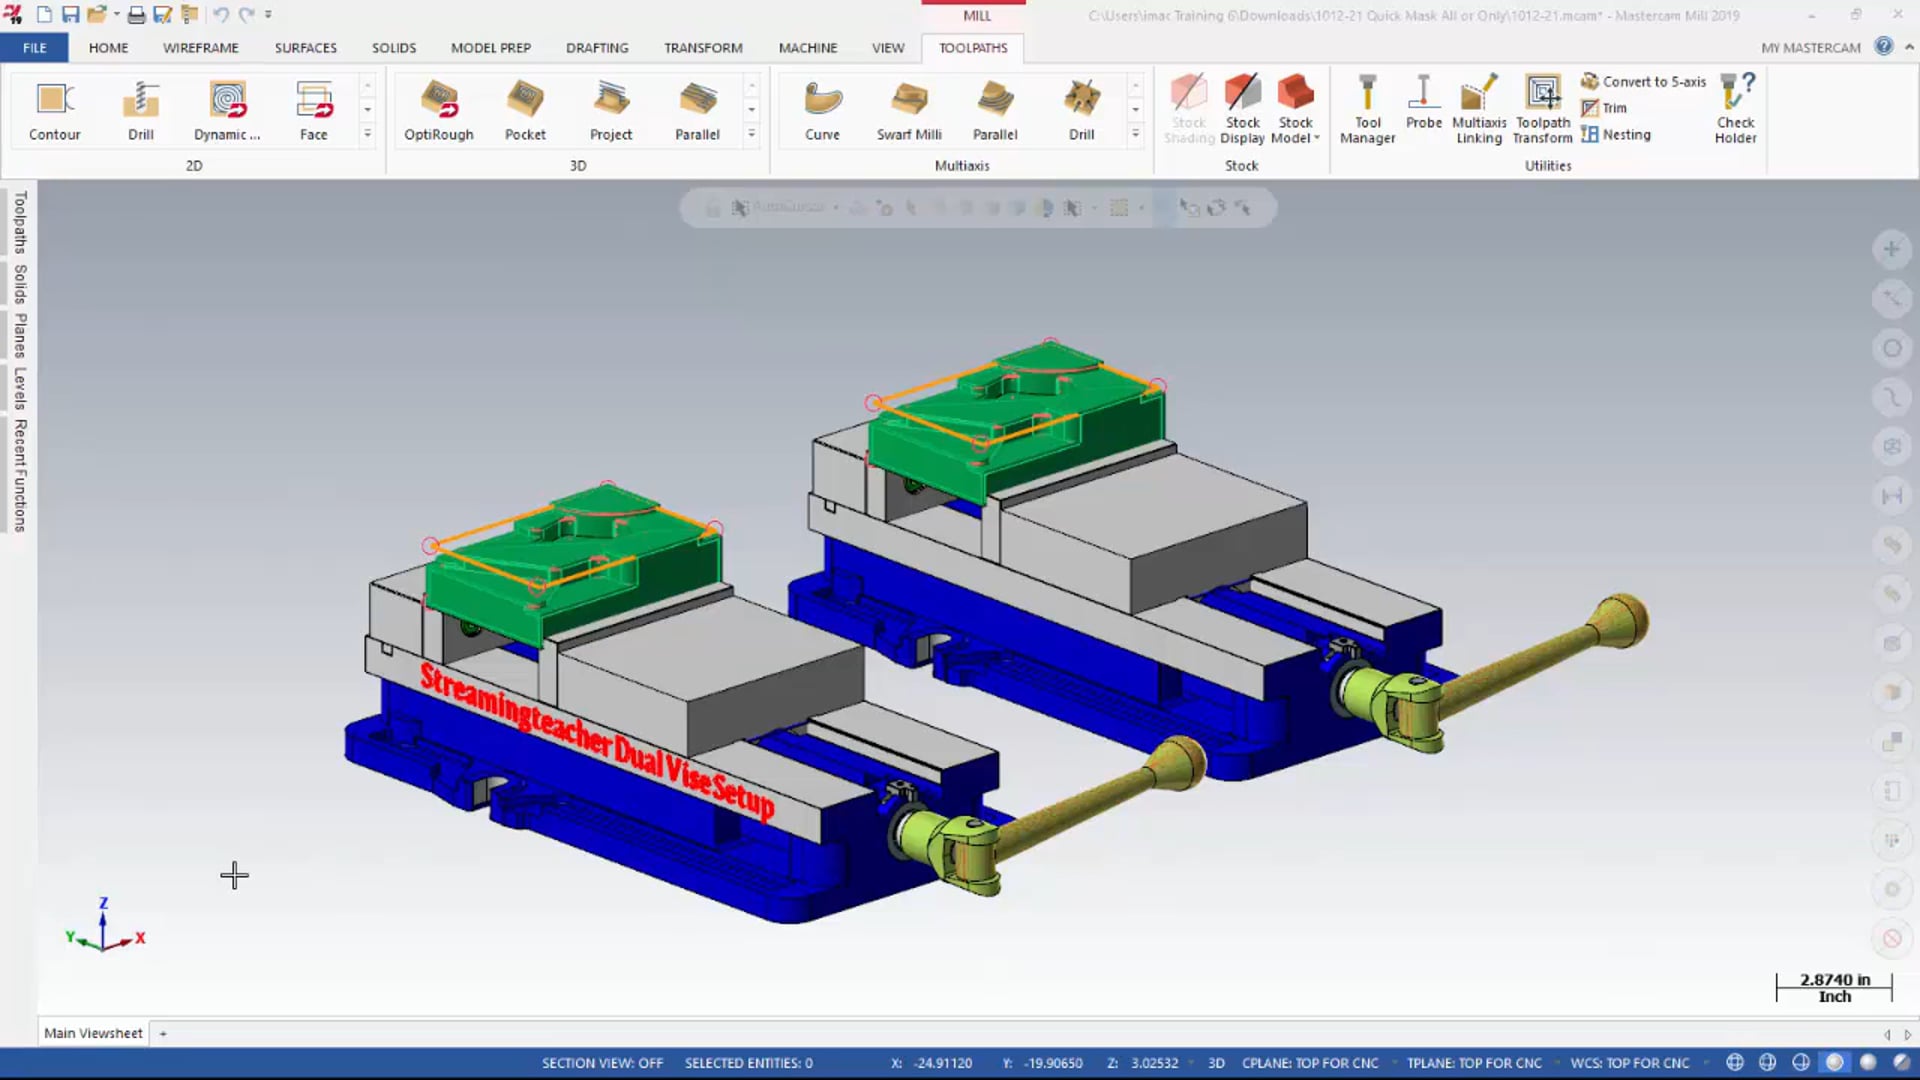The width and height of the screenshot is (1920, 1080).
Task: Toggle SECTION VIEW status bar setting
Action: (x=602, y=1063)
